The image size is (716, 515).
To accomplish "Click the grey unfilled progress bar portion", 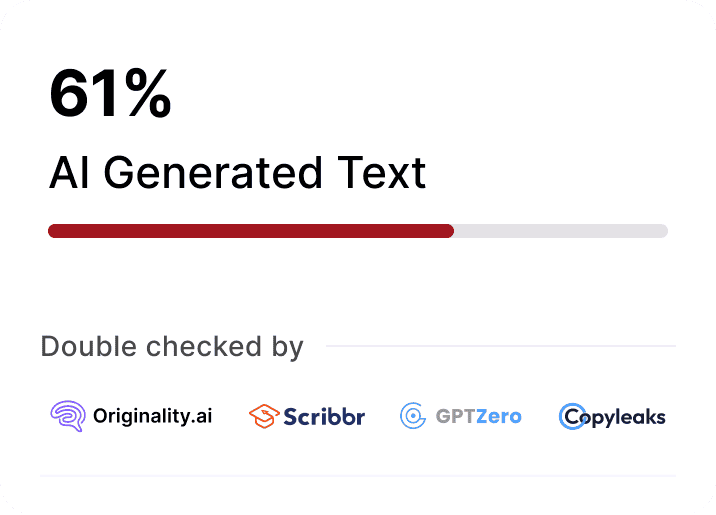I will [560, 231].
